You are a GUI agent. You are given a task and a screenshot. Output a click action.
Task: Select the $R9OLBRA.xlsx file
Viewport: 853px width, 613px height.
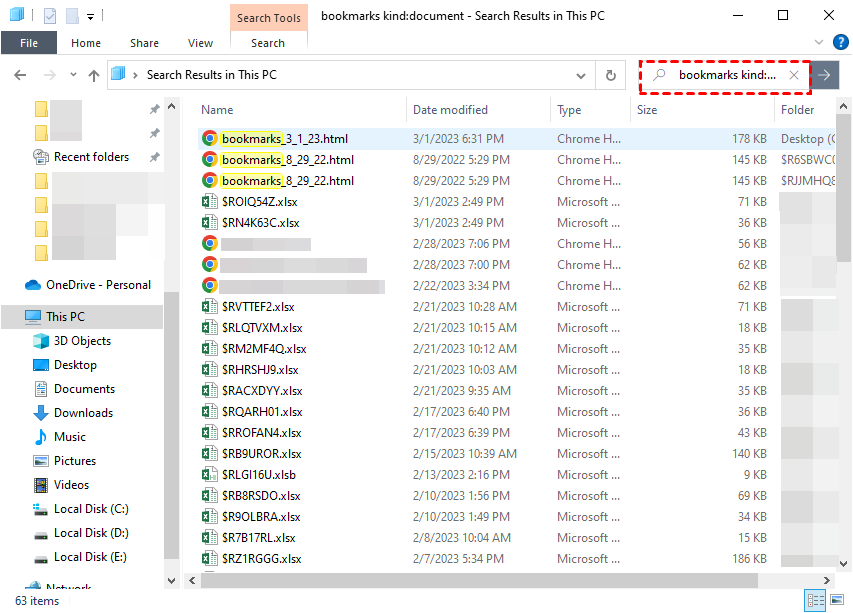(261, 517)
